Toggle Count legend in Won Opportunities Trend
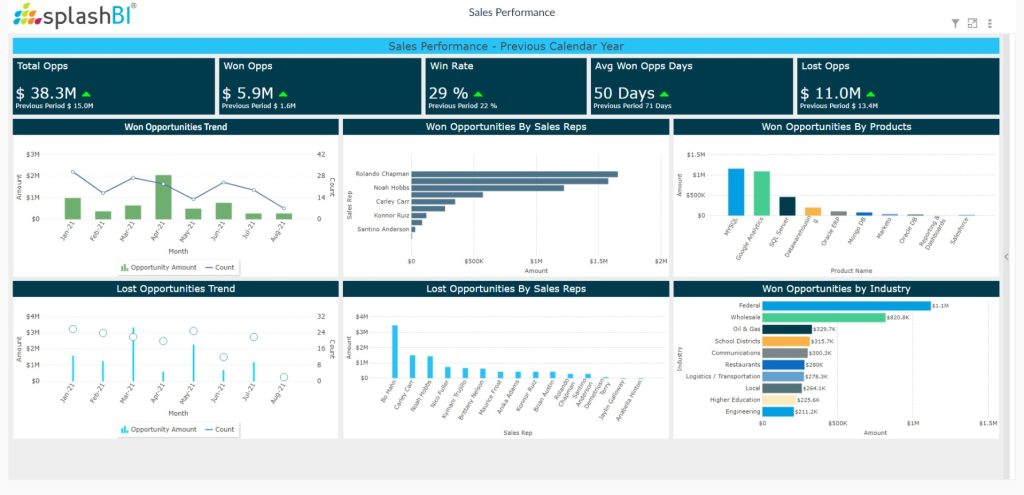 (219, 268)
